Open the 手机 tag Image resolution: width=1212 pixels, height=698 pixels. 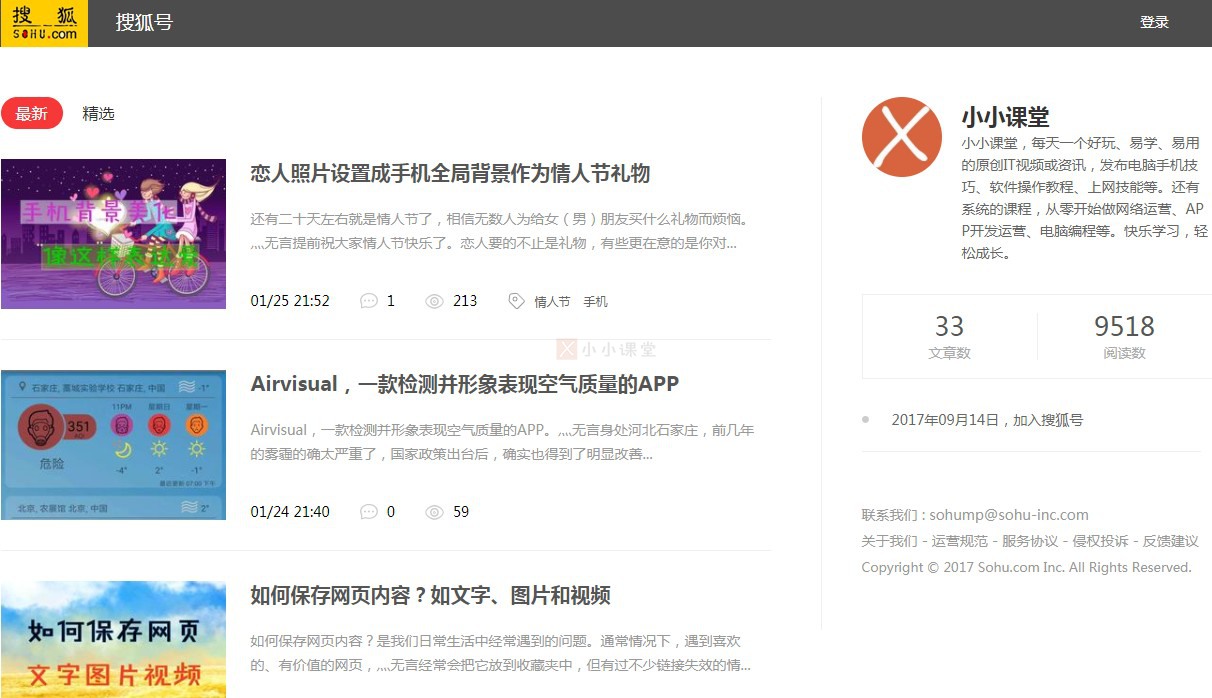point(595,301)
